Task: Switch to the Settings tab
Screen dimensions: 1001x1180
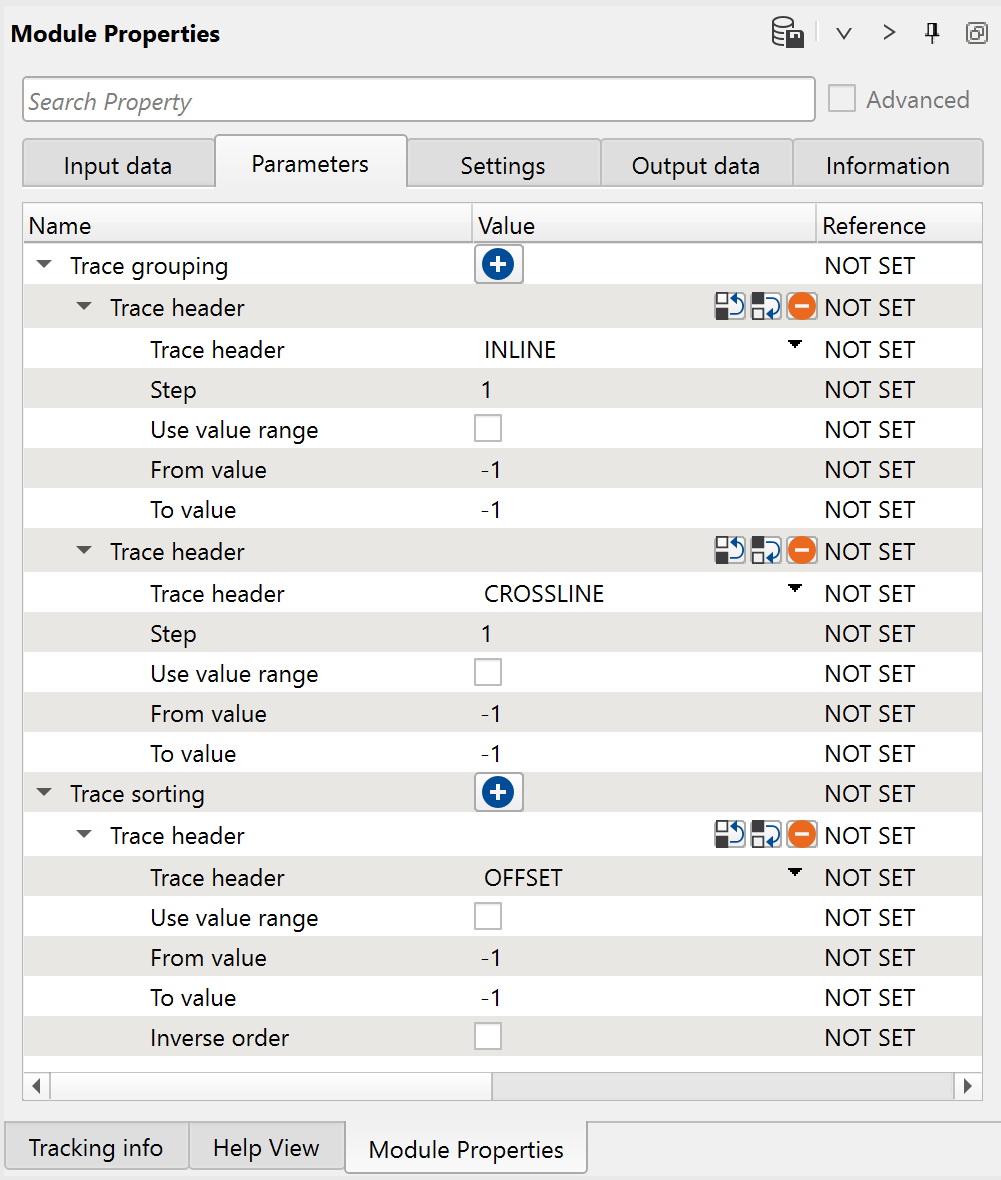Action: click(503, 166)
